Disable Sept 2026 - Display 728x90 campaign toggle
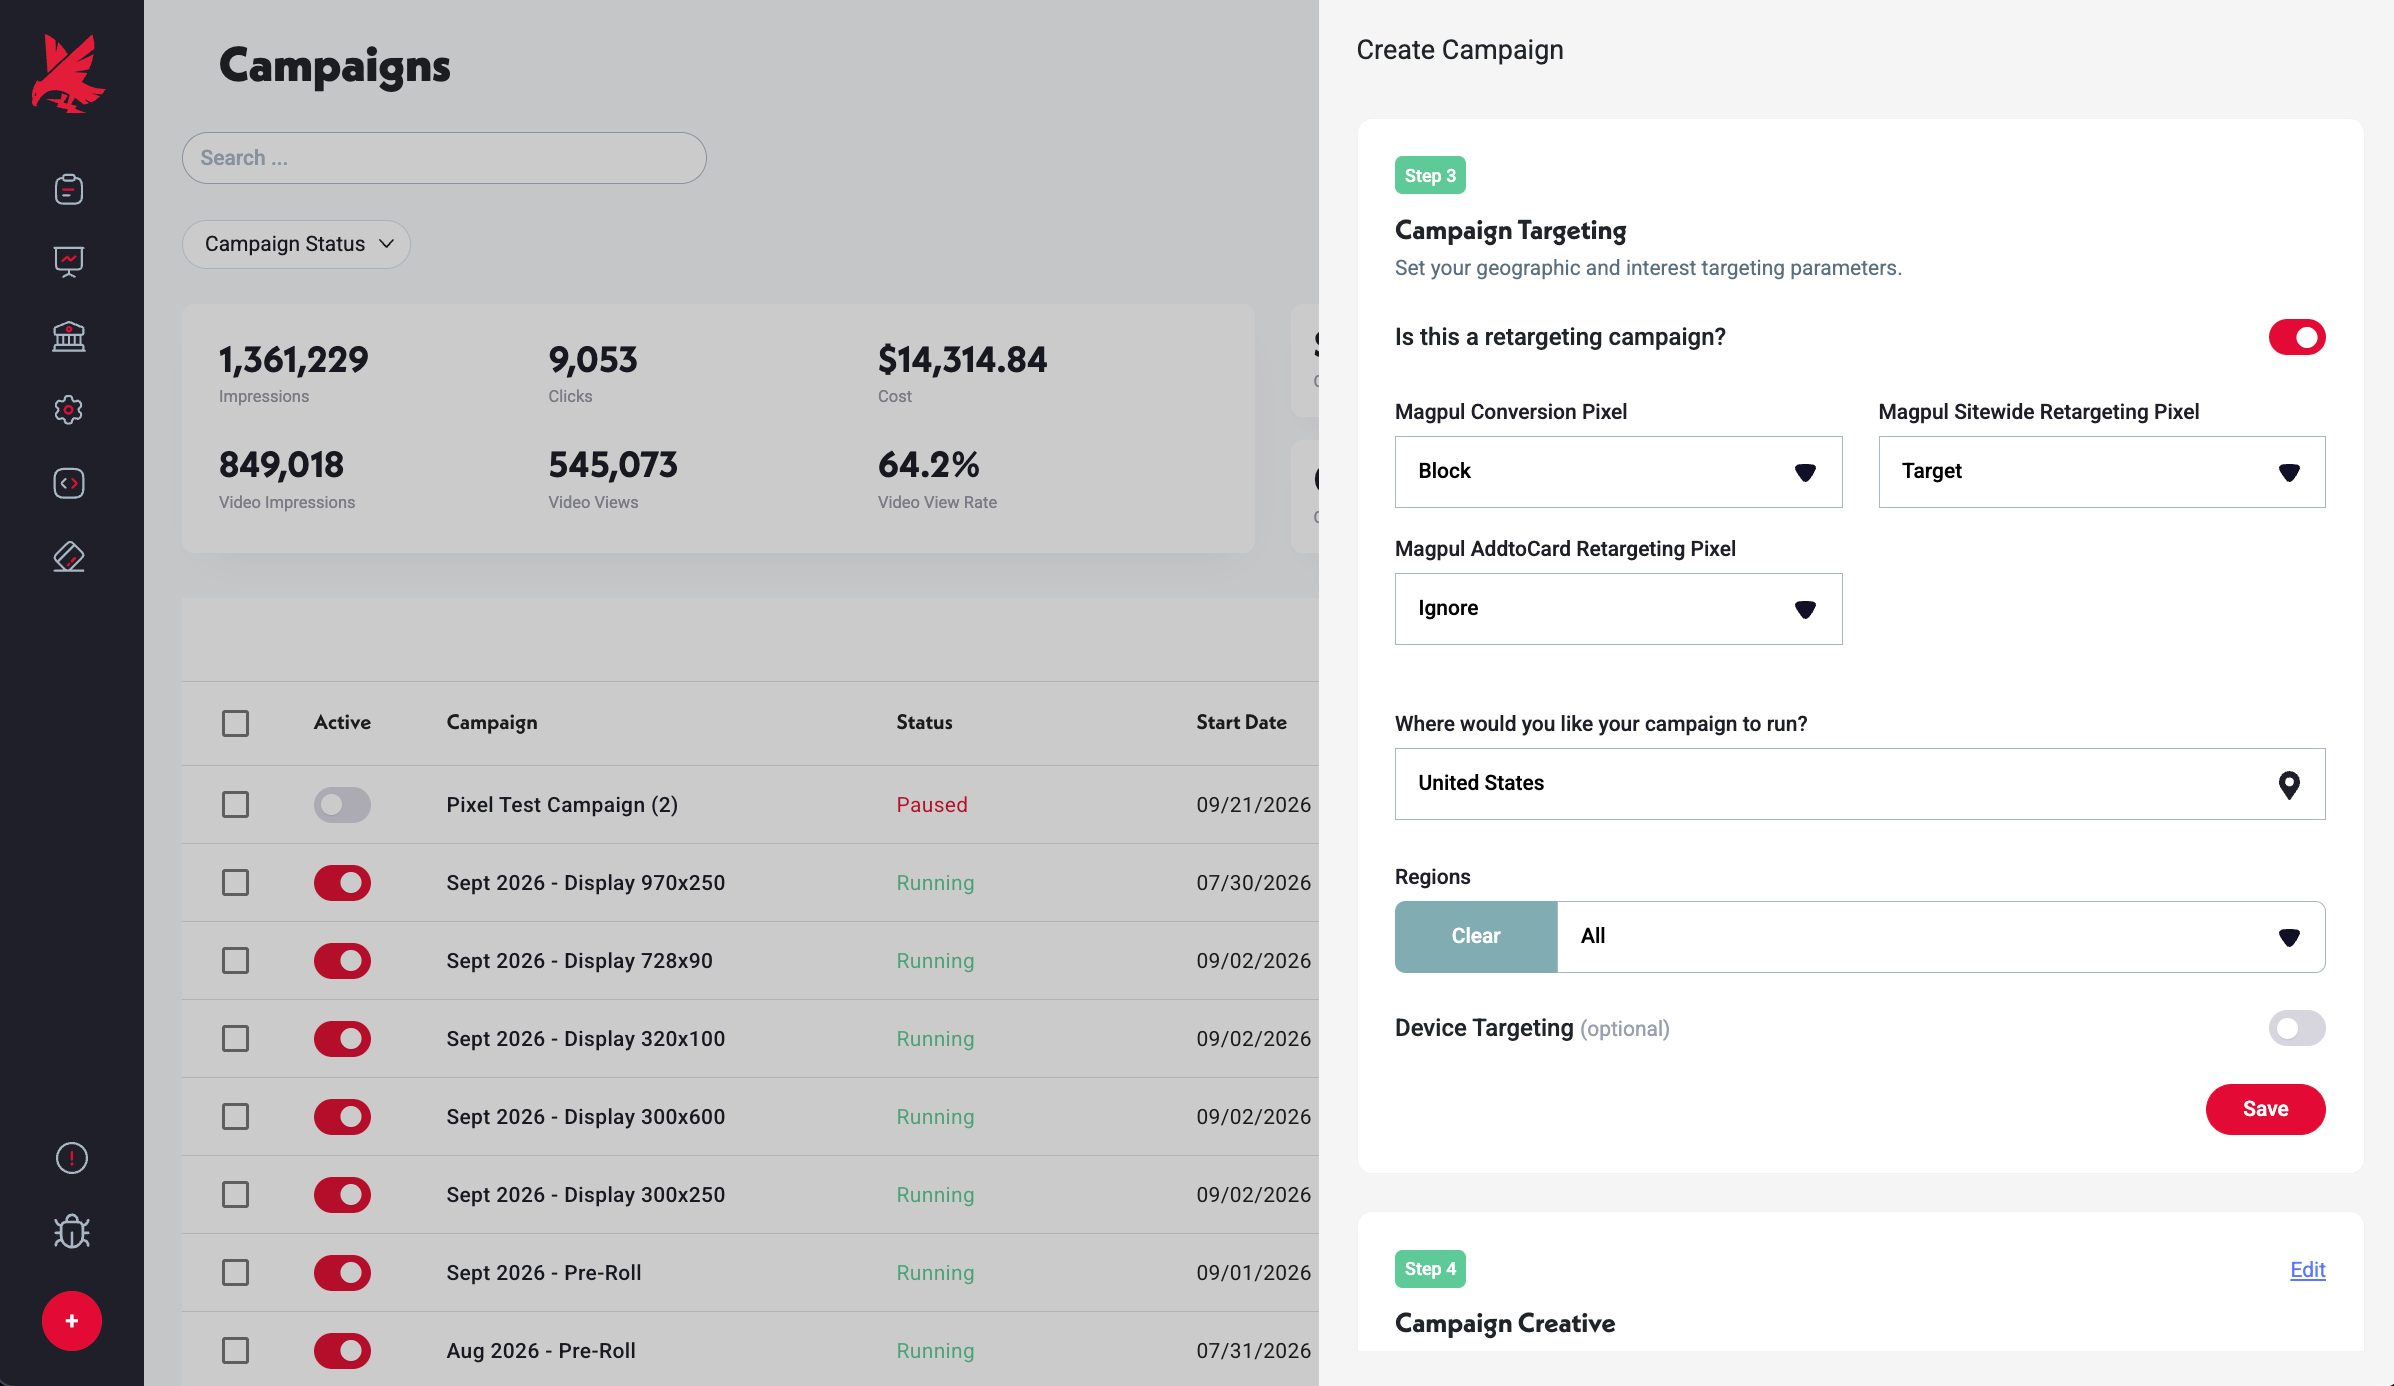2394x1386 pixels. 342,961
